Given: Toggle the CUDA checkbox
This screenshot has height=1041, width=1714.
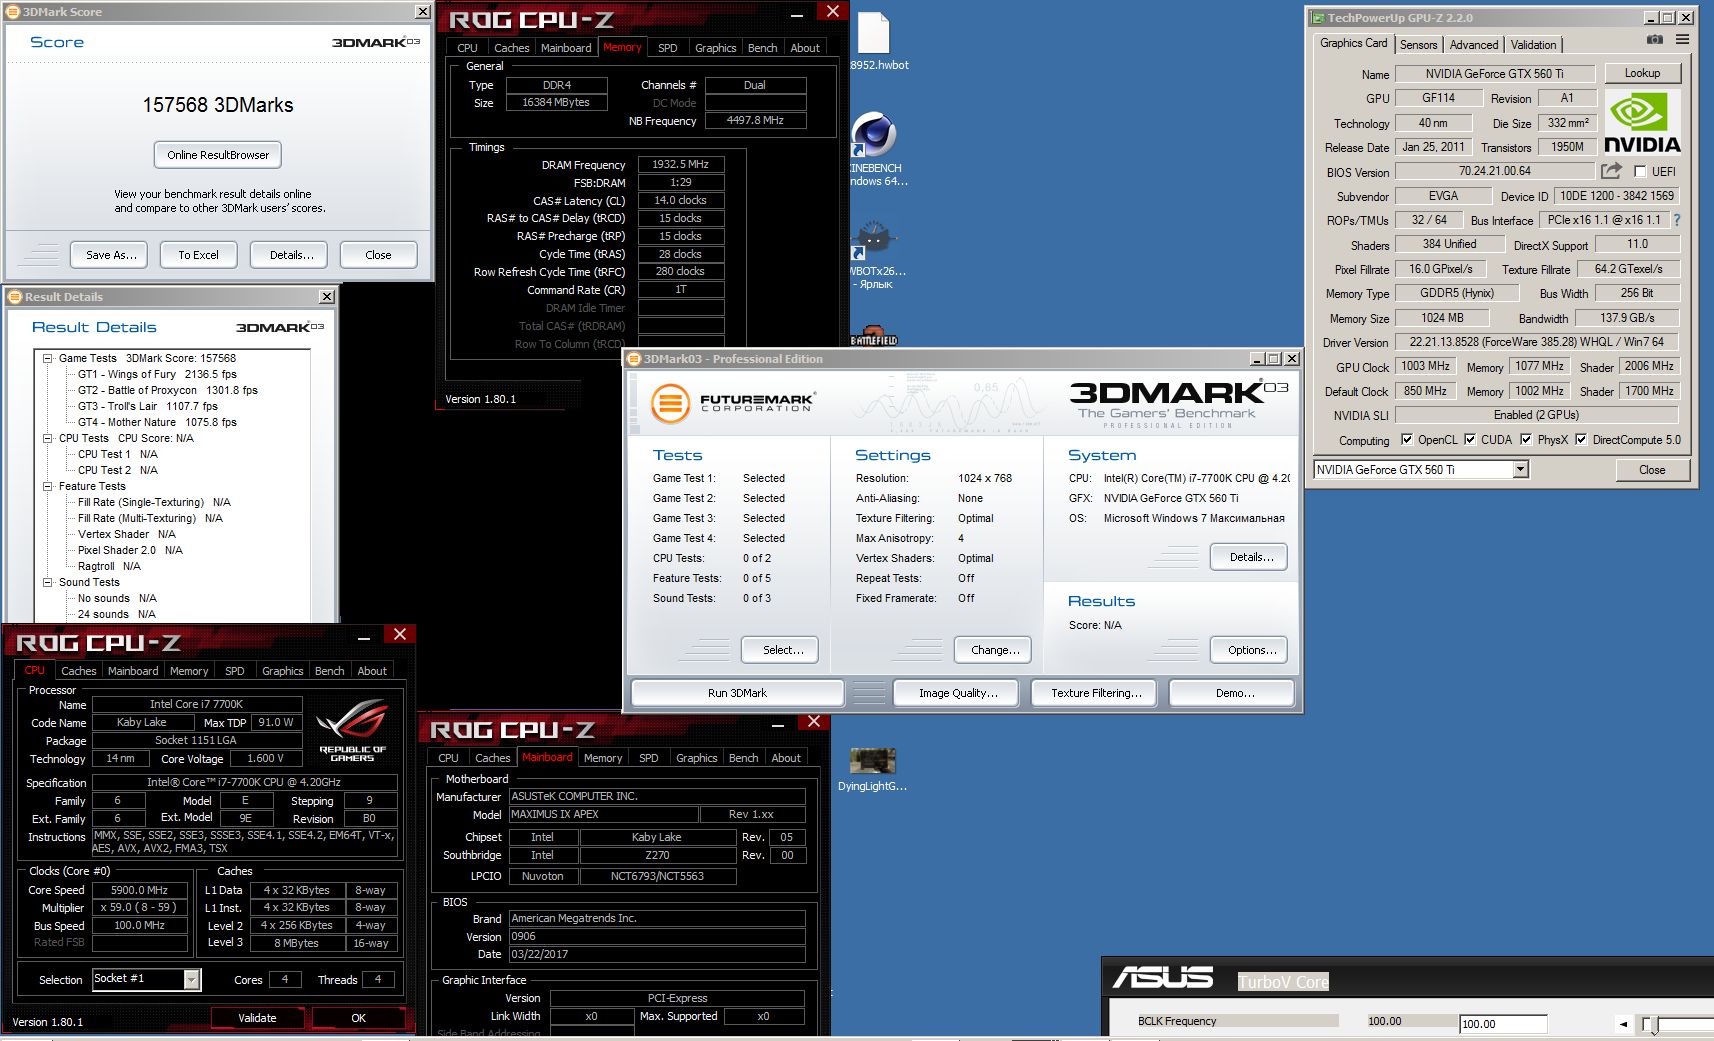Looking at the screenshot, I should click(1470, 439).
